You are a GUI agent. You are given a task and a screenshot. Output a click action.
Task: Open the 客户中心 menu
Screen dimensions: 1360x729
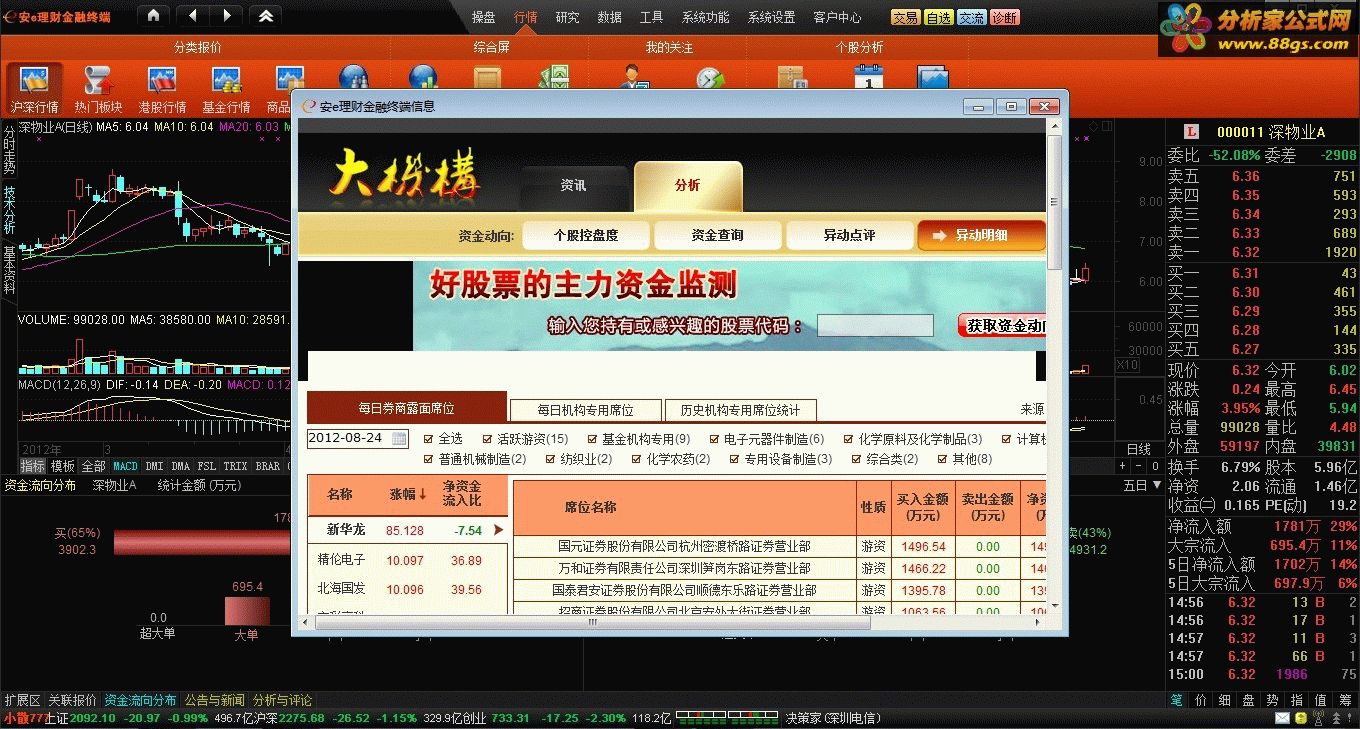pos(837,17)
